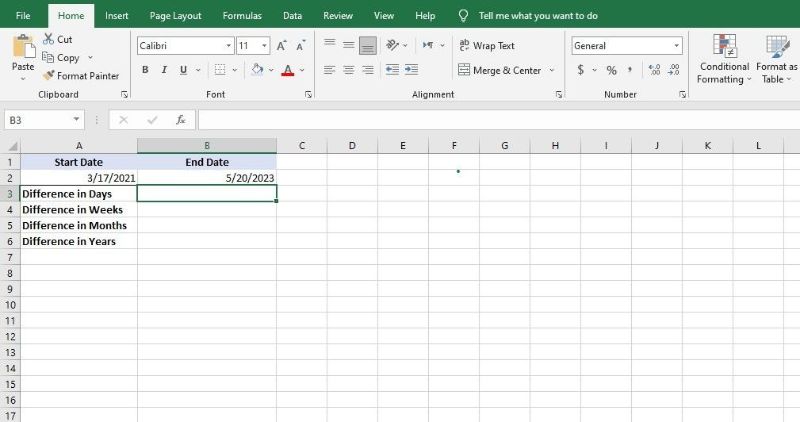Apply percent style to the cell

tap(611, 70)
